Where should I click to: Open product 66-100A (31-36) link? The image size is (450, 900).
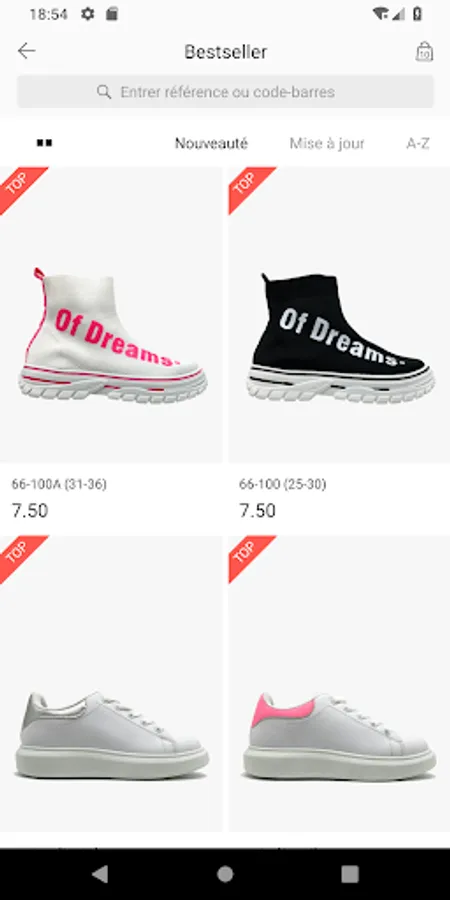(x=59, y=484)
